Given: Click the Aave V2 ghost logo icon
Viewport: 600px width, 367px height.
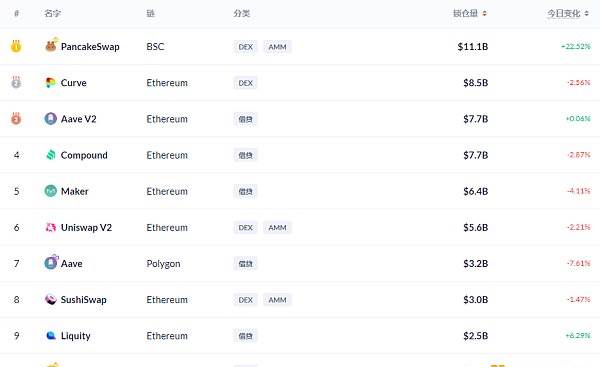Looking at the screenshot, I should pos(51,119).
